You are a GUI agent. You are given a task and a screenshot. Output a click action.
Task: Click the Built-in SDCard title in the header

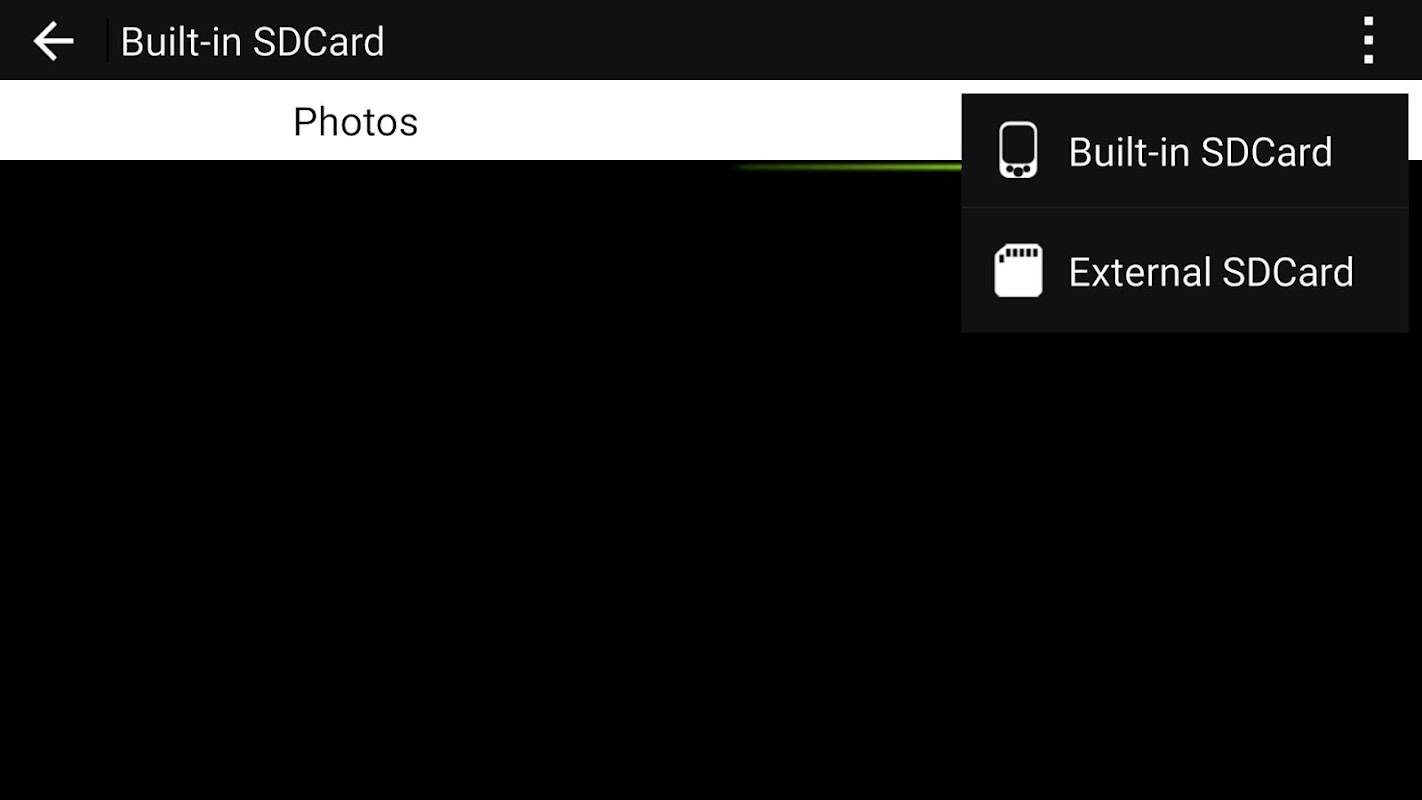(252, 42)
